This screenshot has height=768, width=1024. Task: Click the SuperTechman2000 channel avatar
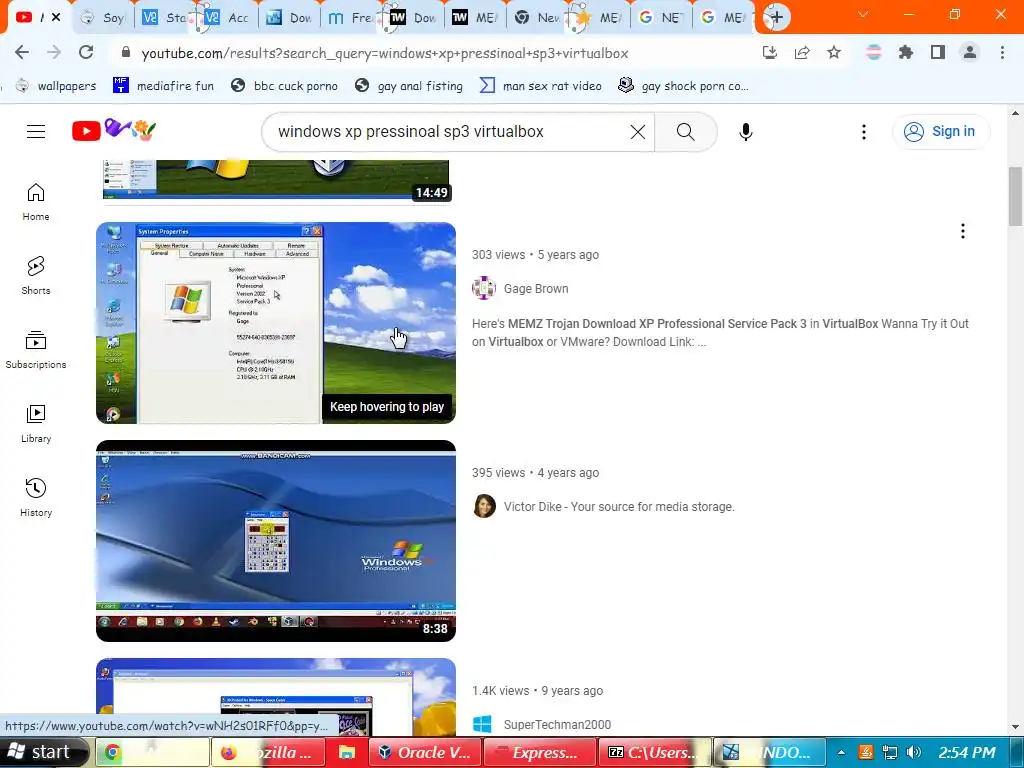(x=482, y=724)
